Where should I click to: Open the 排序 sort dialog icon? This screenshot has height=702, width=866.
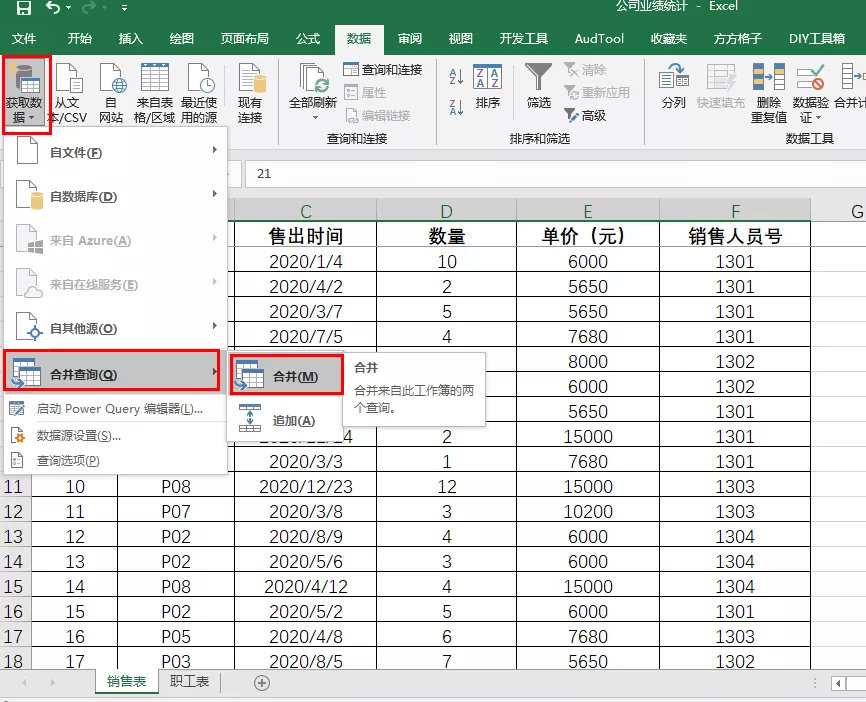click(487, 77)
